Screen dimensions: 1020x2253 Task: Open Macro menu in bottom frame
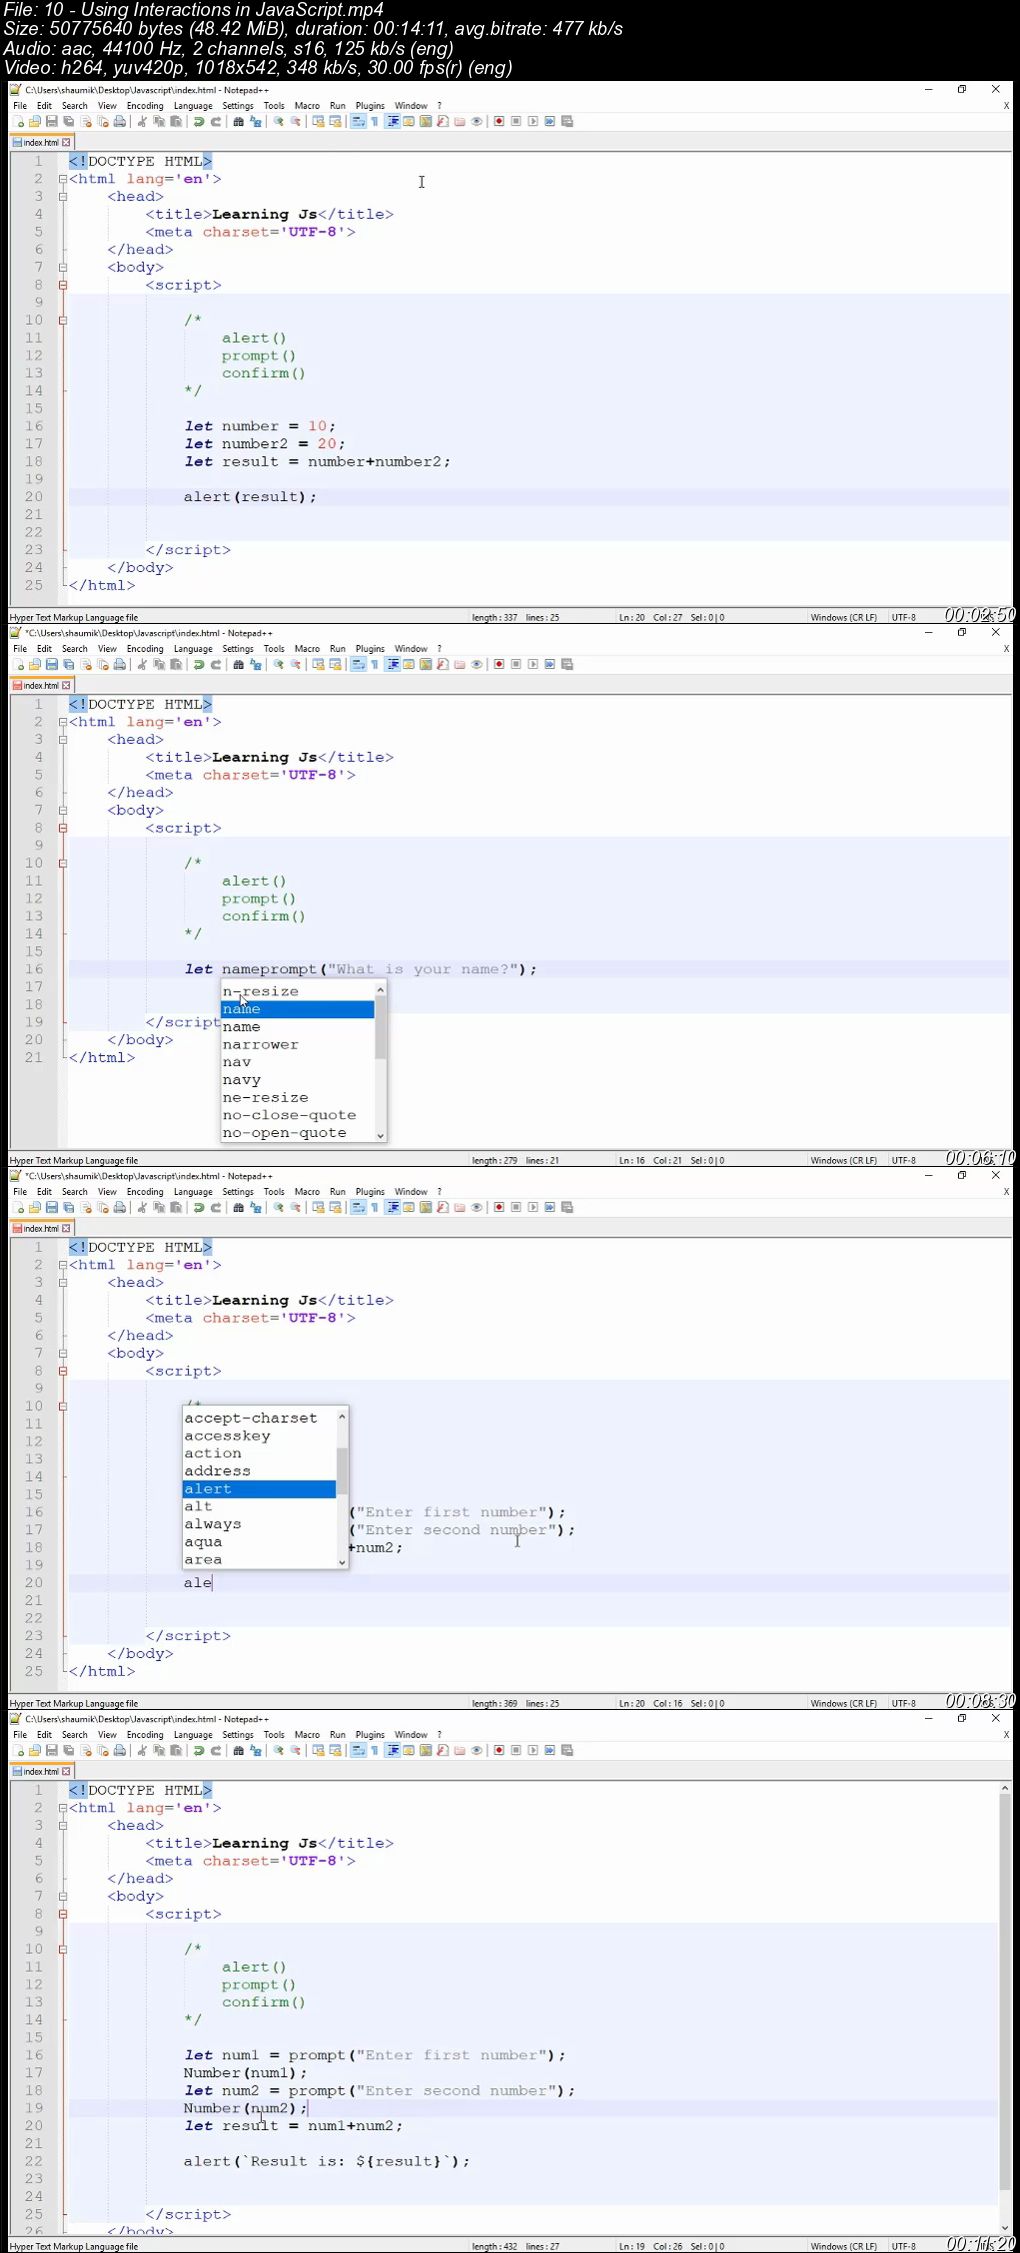pyautogui.click(x=307, y=1735)
